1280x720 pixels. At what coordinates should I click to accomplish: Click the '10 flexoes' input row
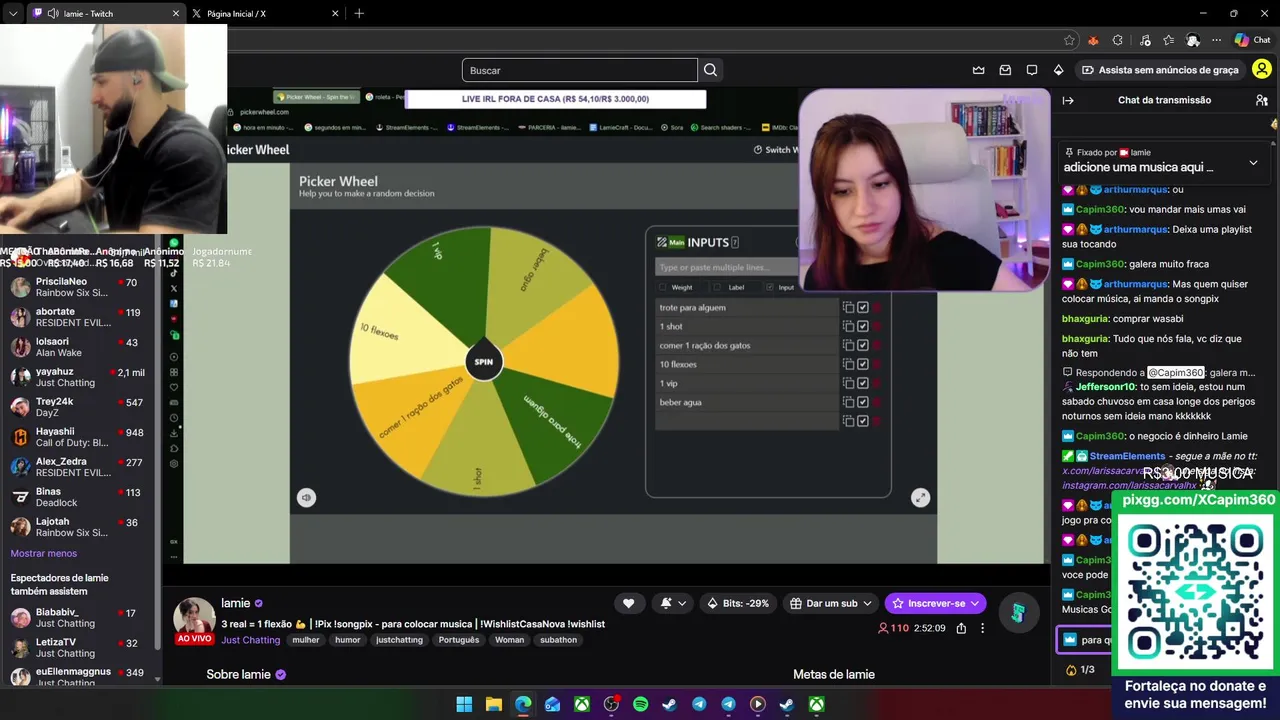tap(747, 364)
